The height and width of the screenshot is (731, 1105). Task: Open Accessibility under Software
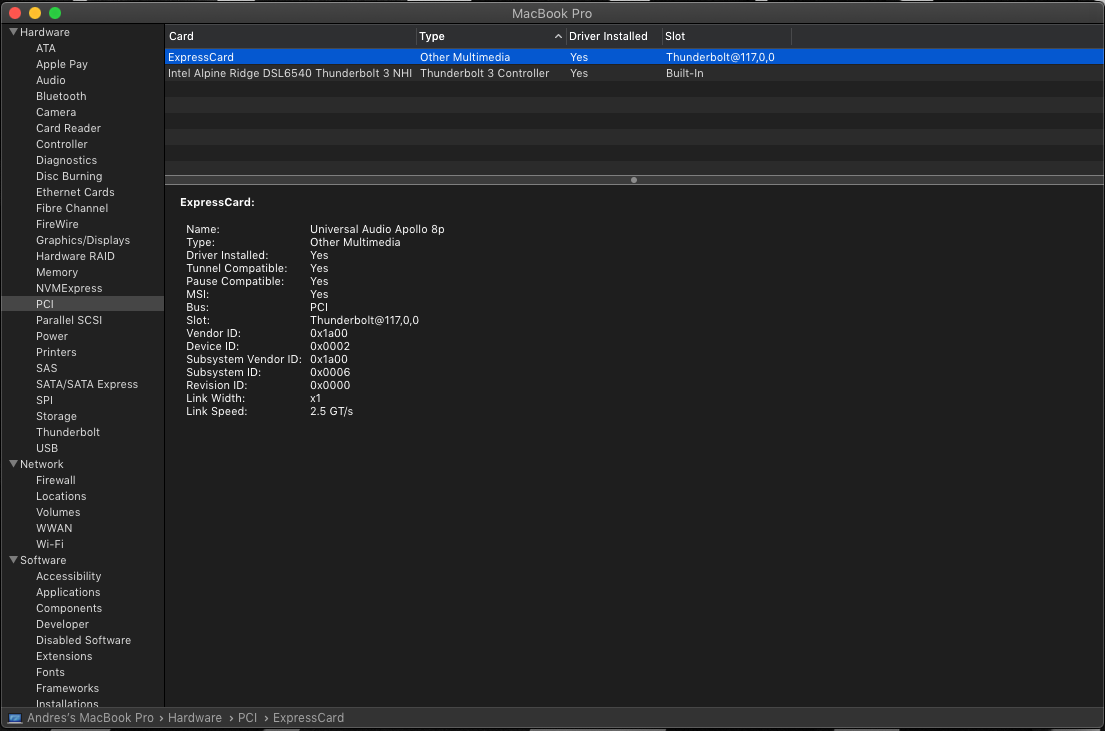tap(68, 576)
